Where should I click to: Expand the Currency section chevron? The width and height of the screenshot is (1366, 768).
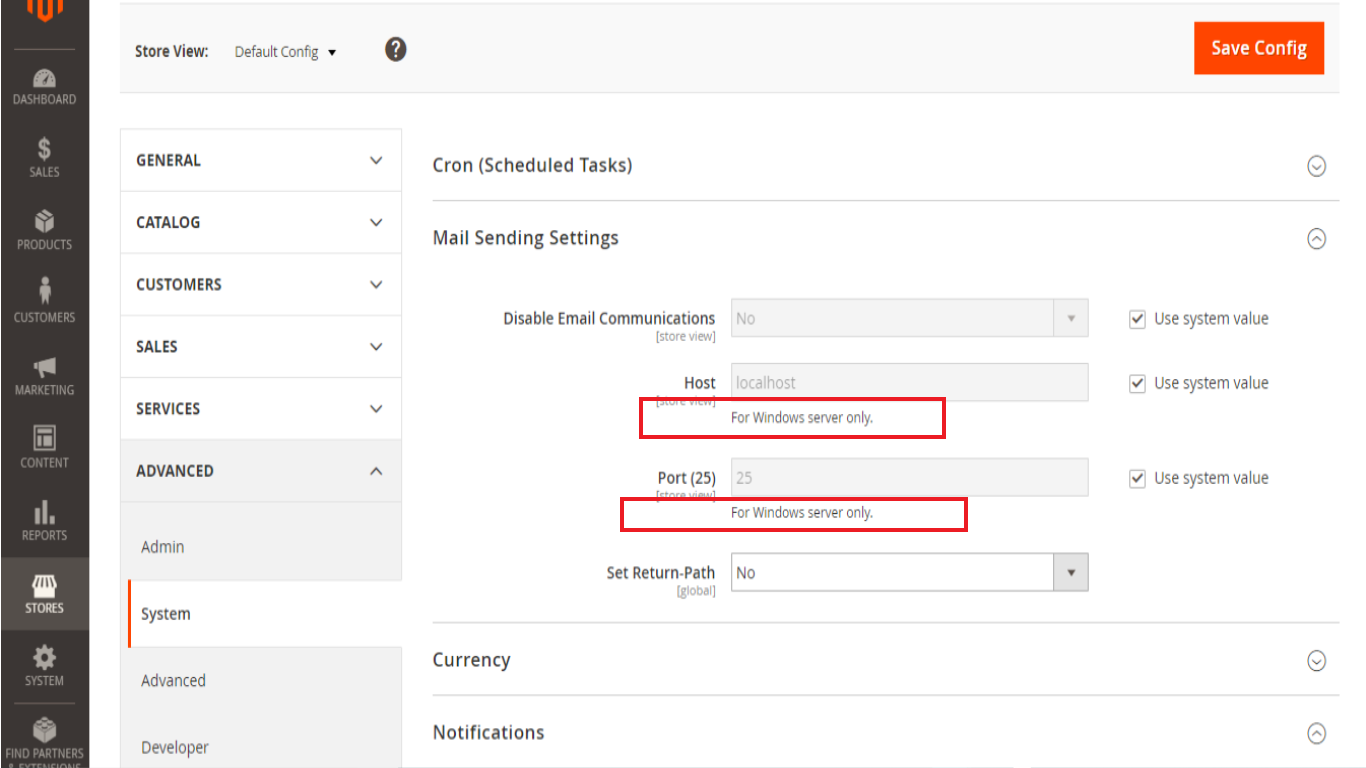point(1317,661)
